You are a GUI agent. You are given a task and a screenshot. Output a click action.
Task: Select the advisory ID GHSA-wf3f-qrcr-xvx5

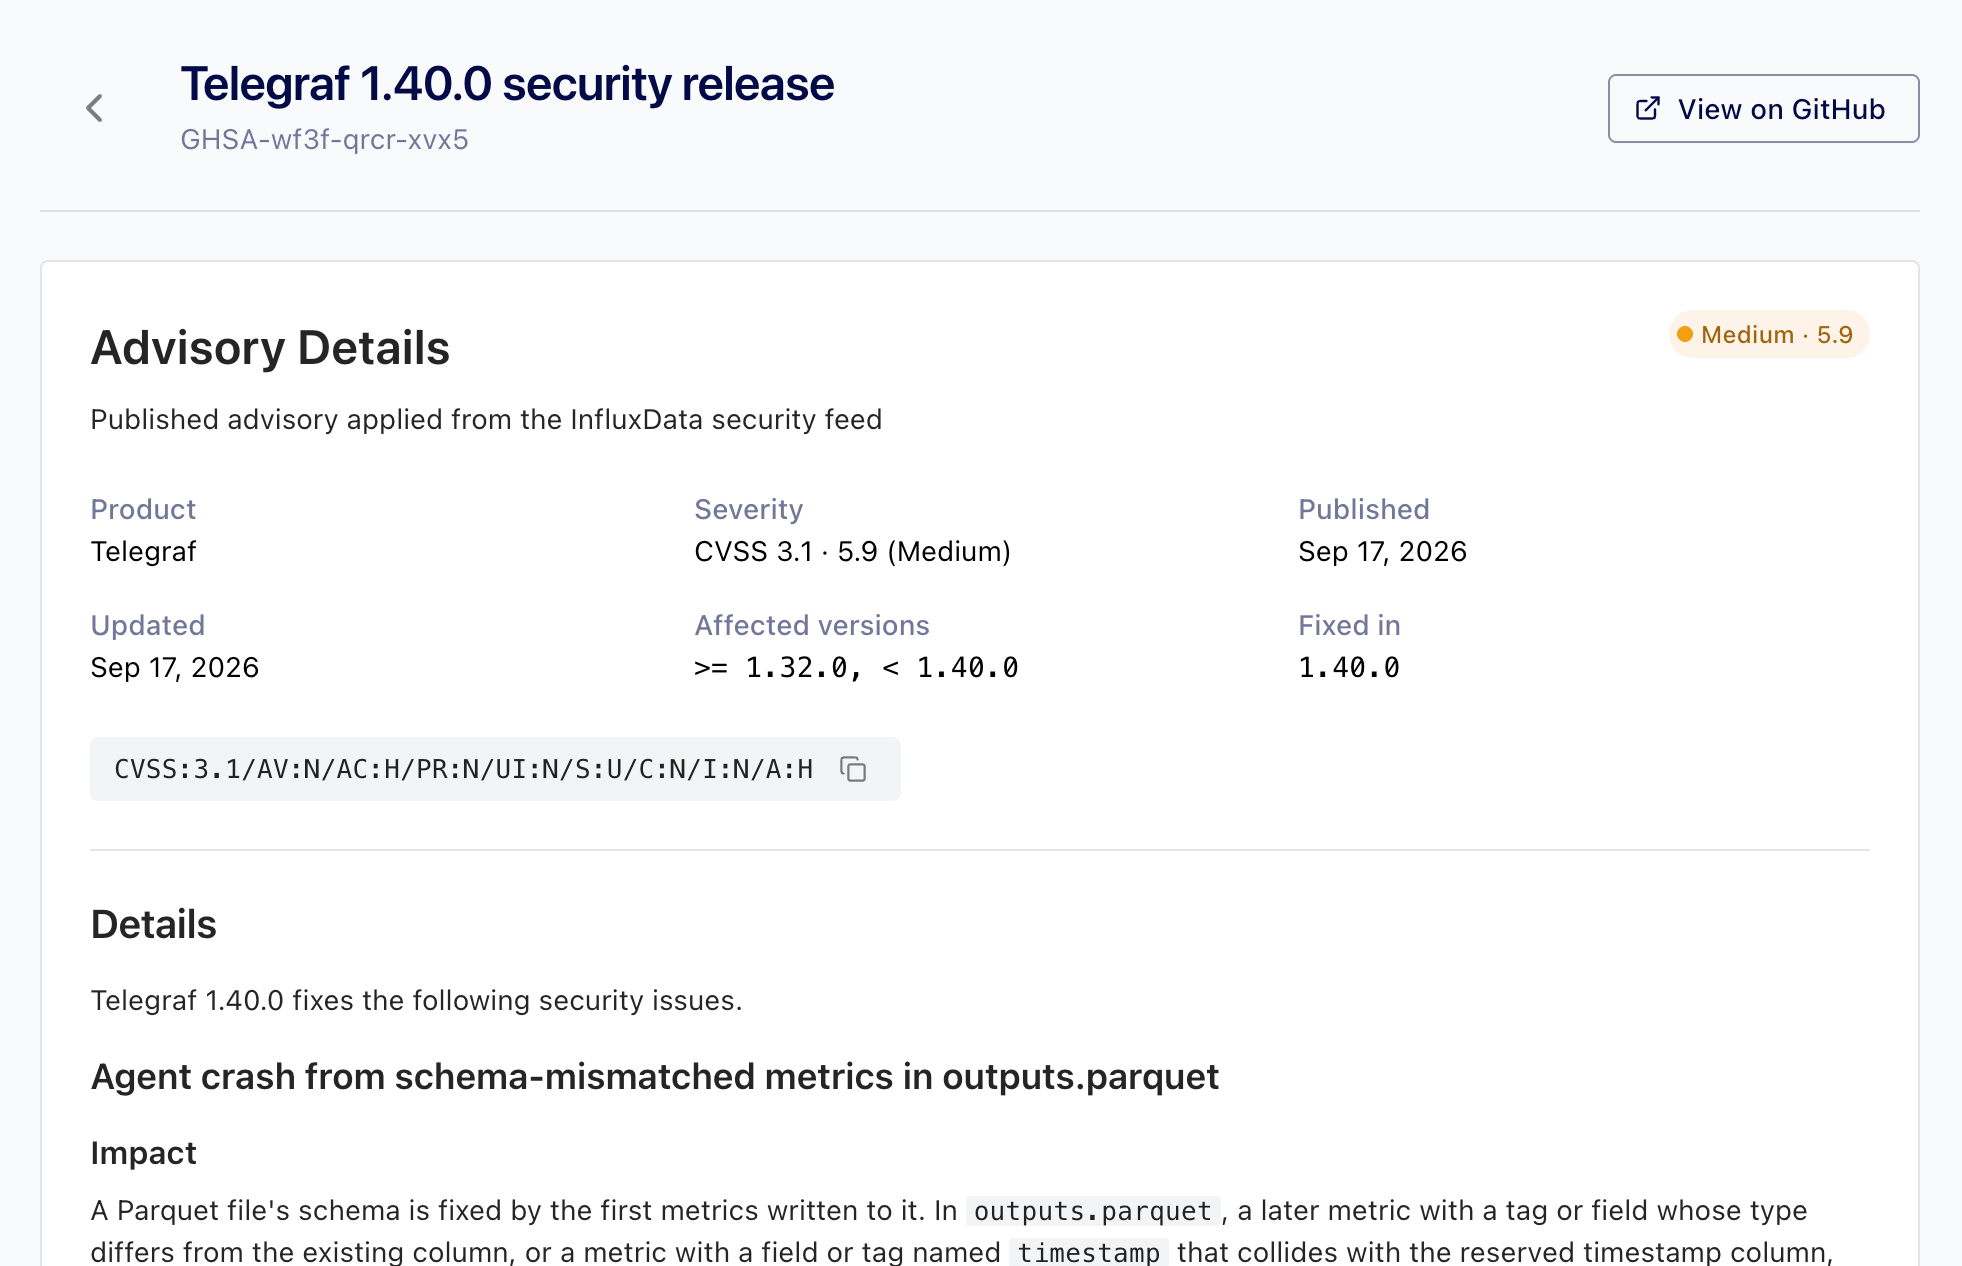point(324,139)
